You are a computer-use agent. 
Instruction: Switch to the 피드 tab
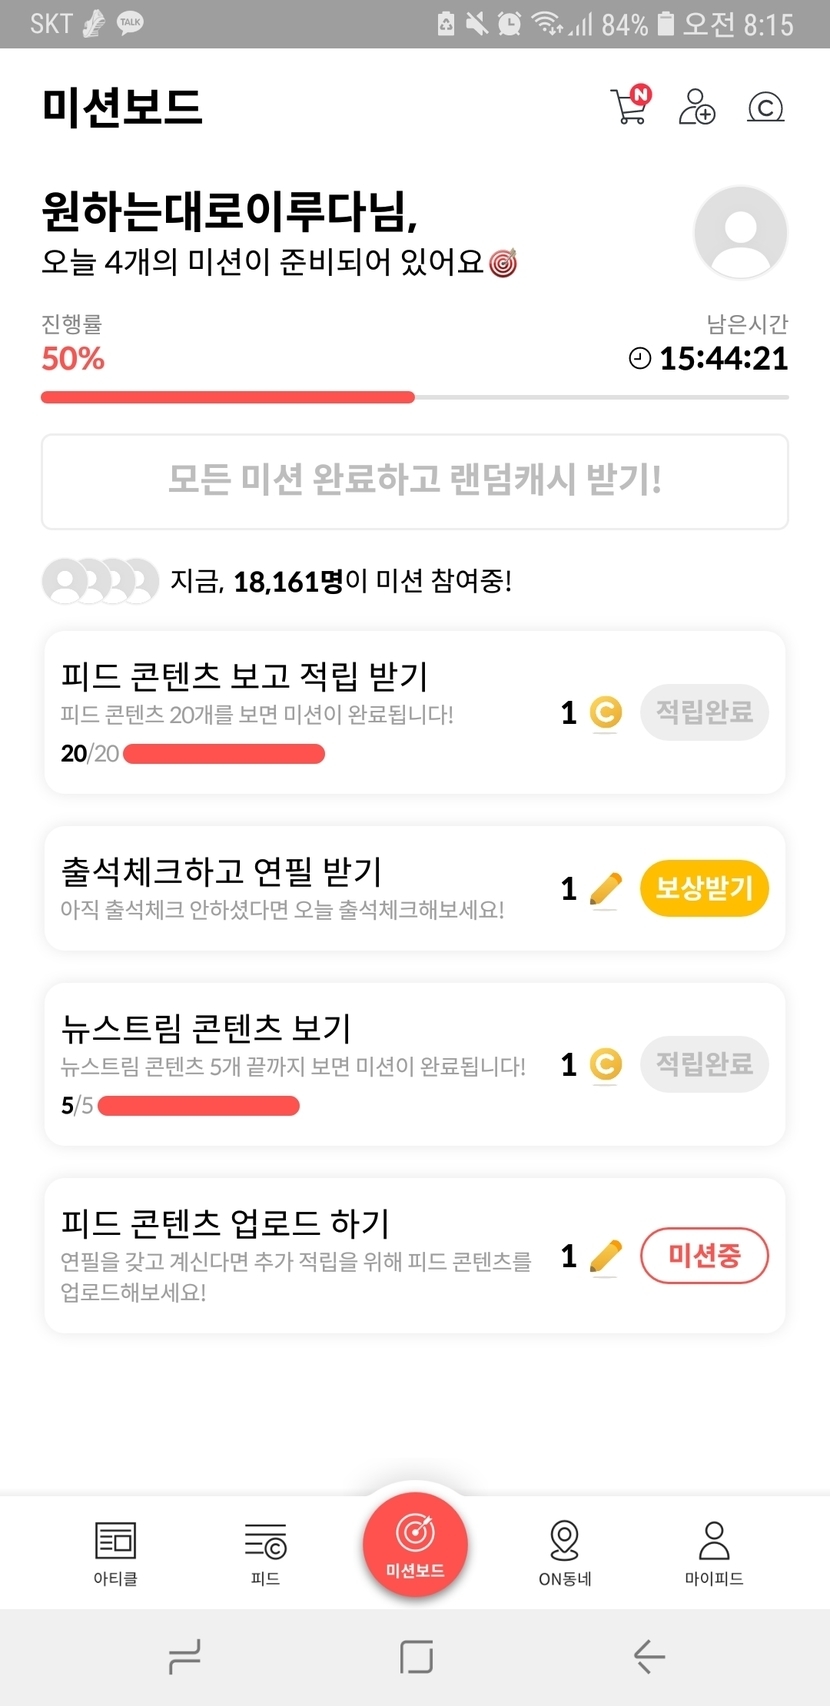tap(265, 1552)
